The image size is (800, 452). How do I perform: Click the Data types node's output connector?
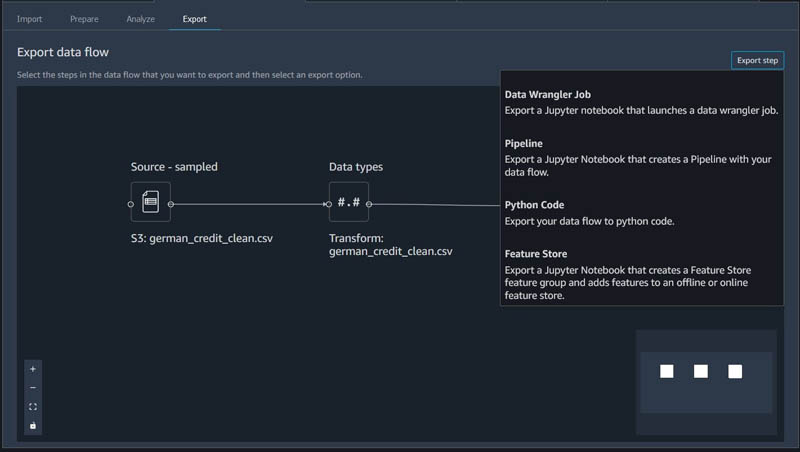369,204
